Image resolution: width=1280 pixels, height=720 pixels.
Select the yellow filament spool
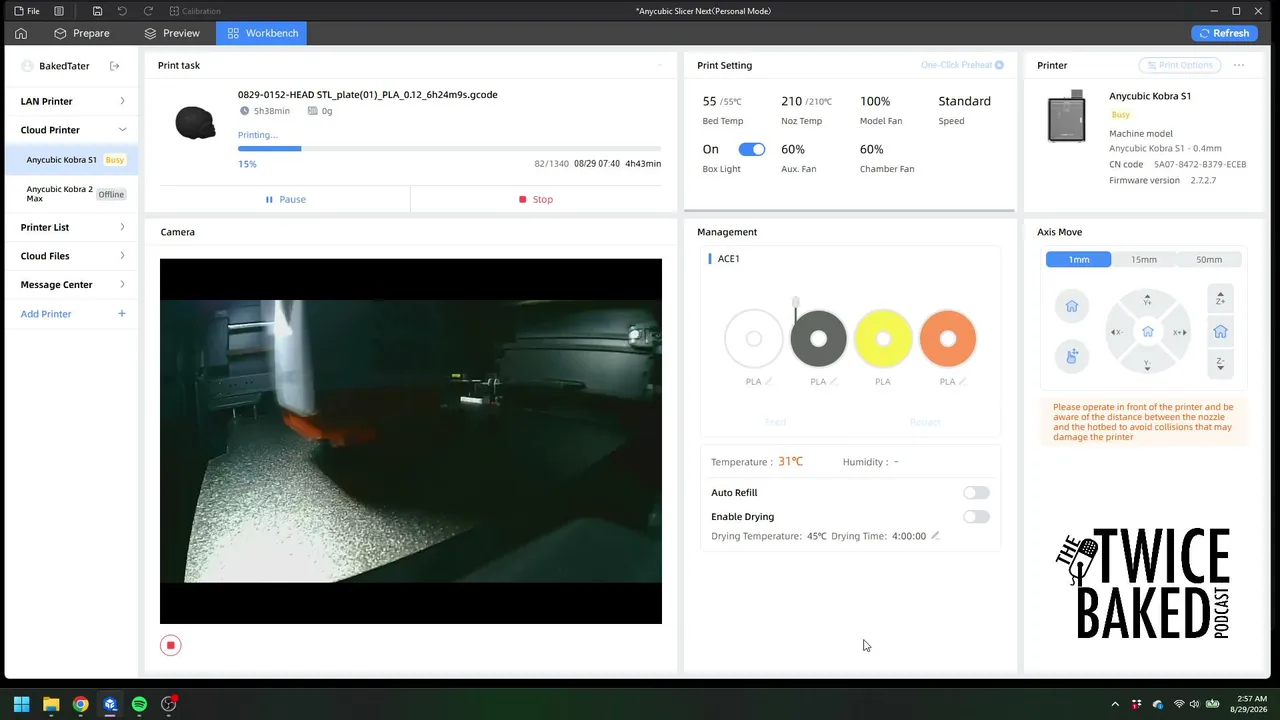[883, 339]
